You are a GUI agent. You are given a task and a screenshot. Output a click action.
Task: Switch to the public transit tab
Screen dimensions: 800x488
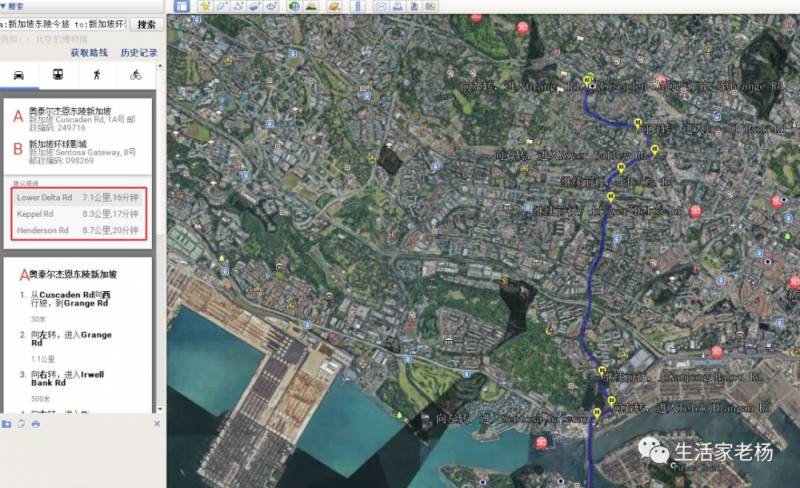pyautogui.click(x=58, y=75)
